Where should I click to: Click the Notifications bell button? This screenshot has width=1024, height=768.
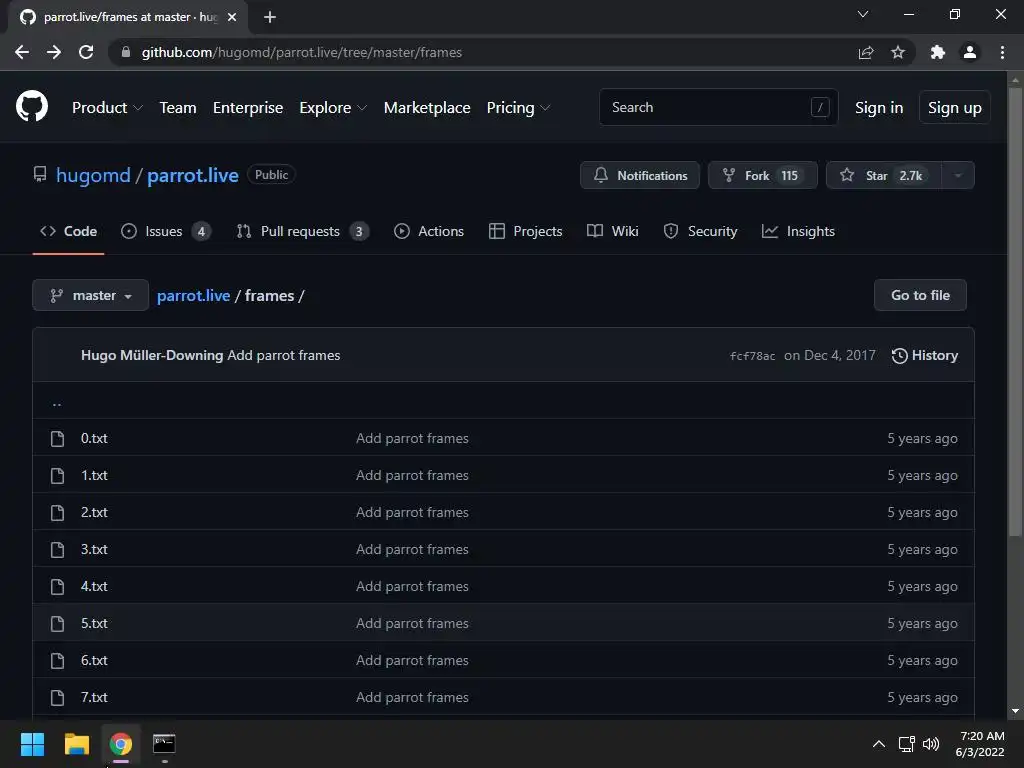coord(639,175)
